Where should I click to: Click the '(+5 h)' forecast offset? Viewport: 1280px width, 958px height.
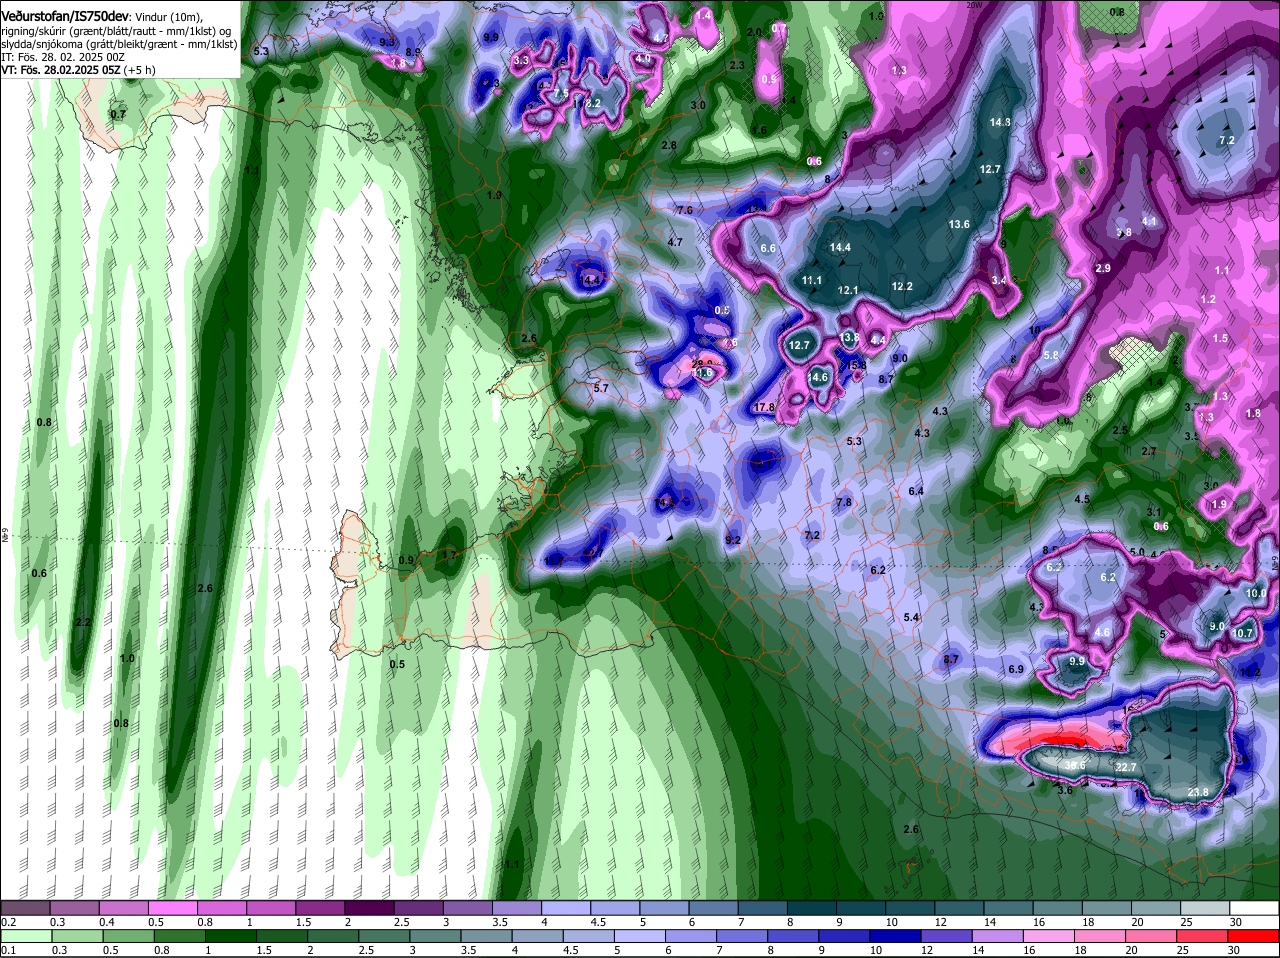pyautogui.click(x=140, y=70)
